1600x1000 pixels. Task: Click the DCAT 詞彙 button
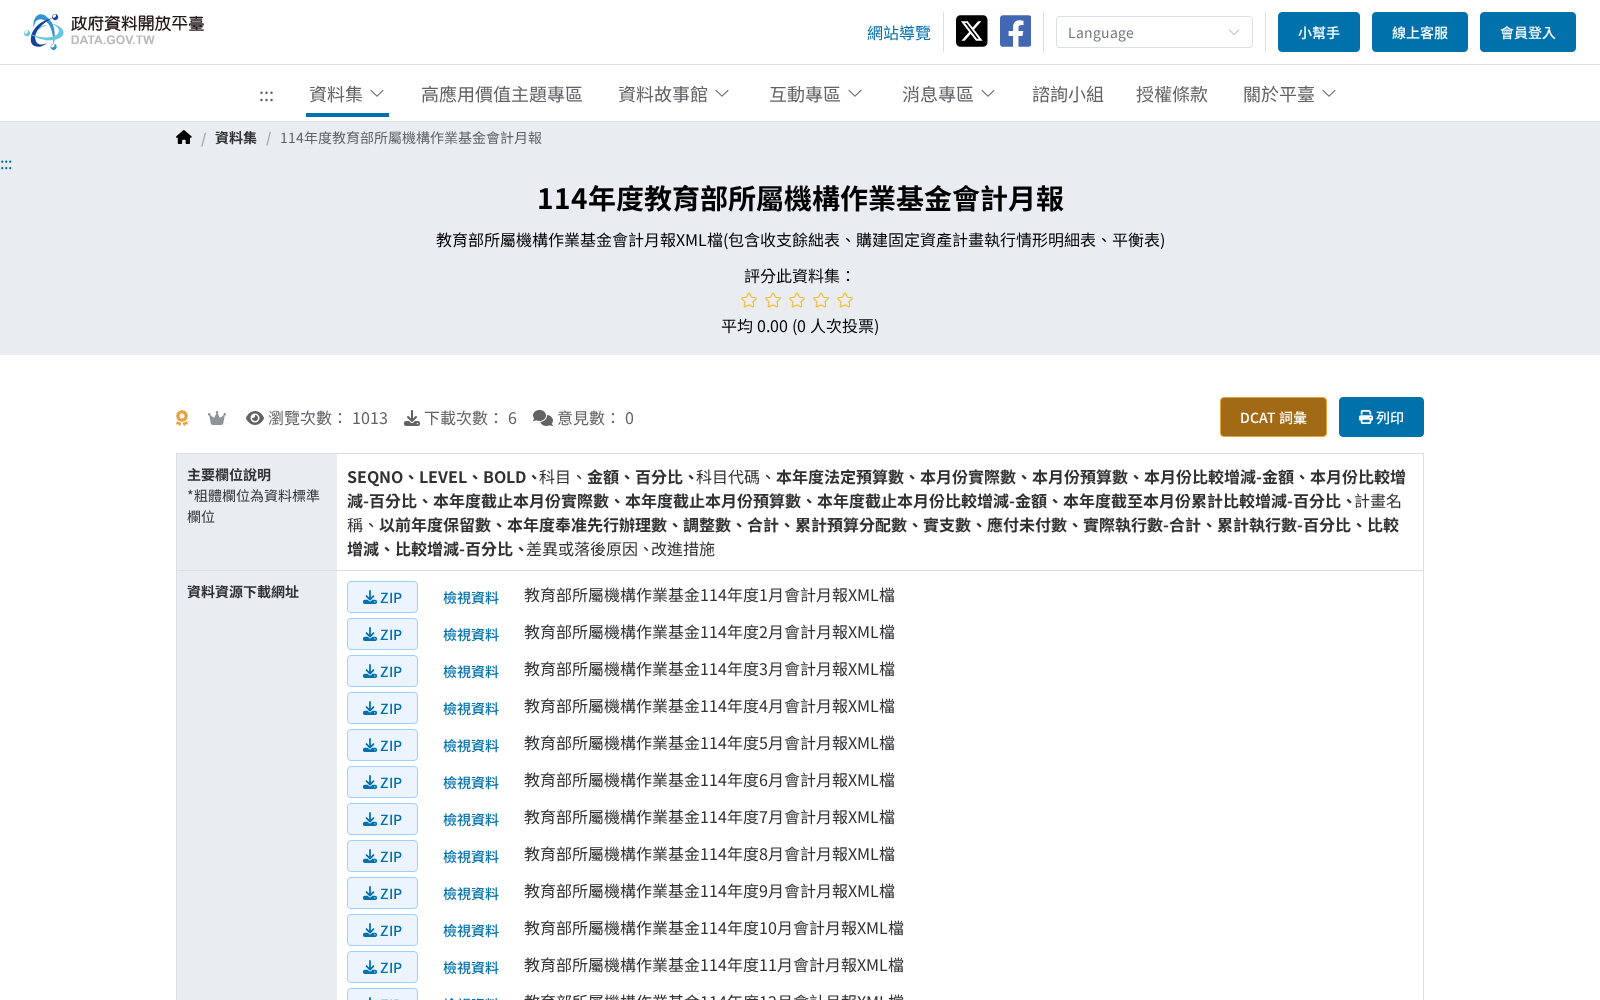click(1273, 417)
